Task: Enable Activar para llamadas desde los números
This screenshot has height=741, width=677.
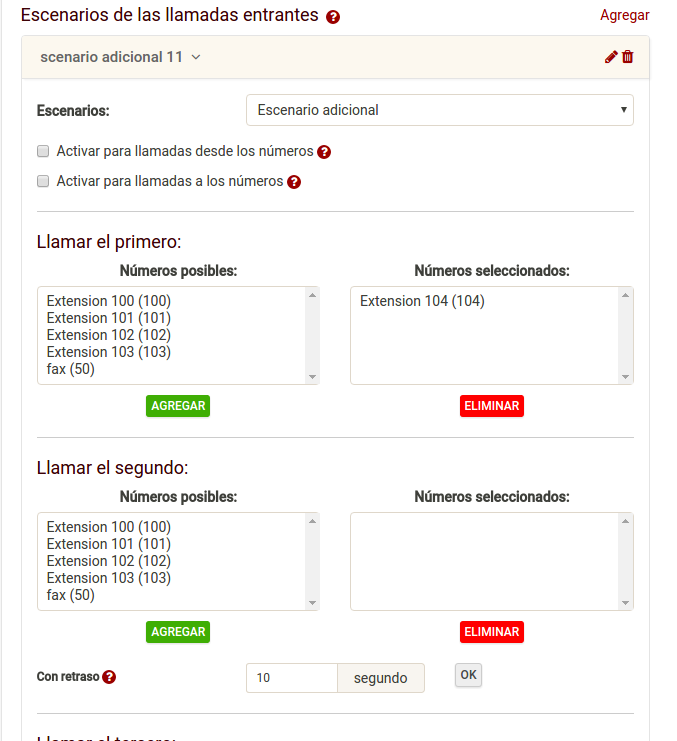Action: (x=43, y=151)
